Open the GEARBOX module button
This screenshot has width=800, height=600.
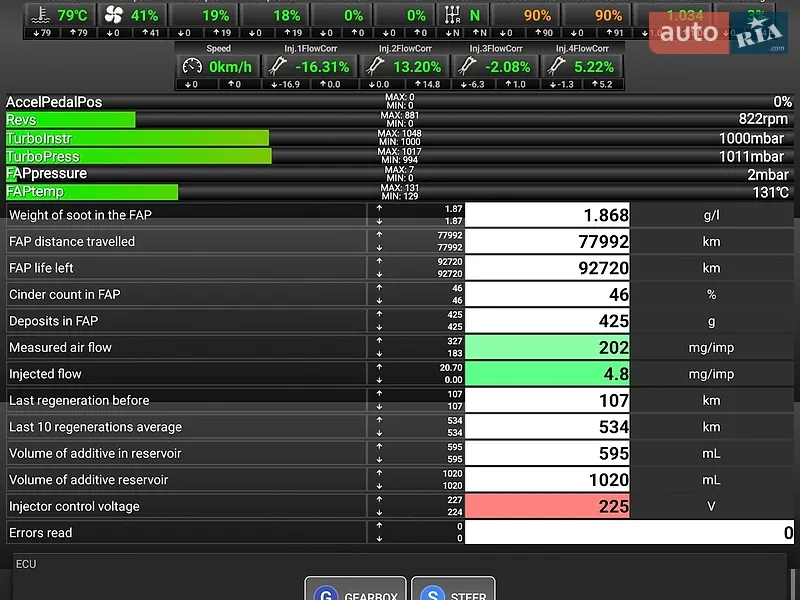[355, 589]
